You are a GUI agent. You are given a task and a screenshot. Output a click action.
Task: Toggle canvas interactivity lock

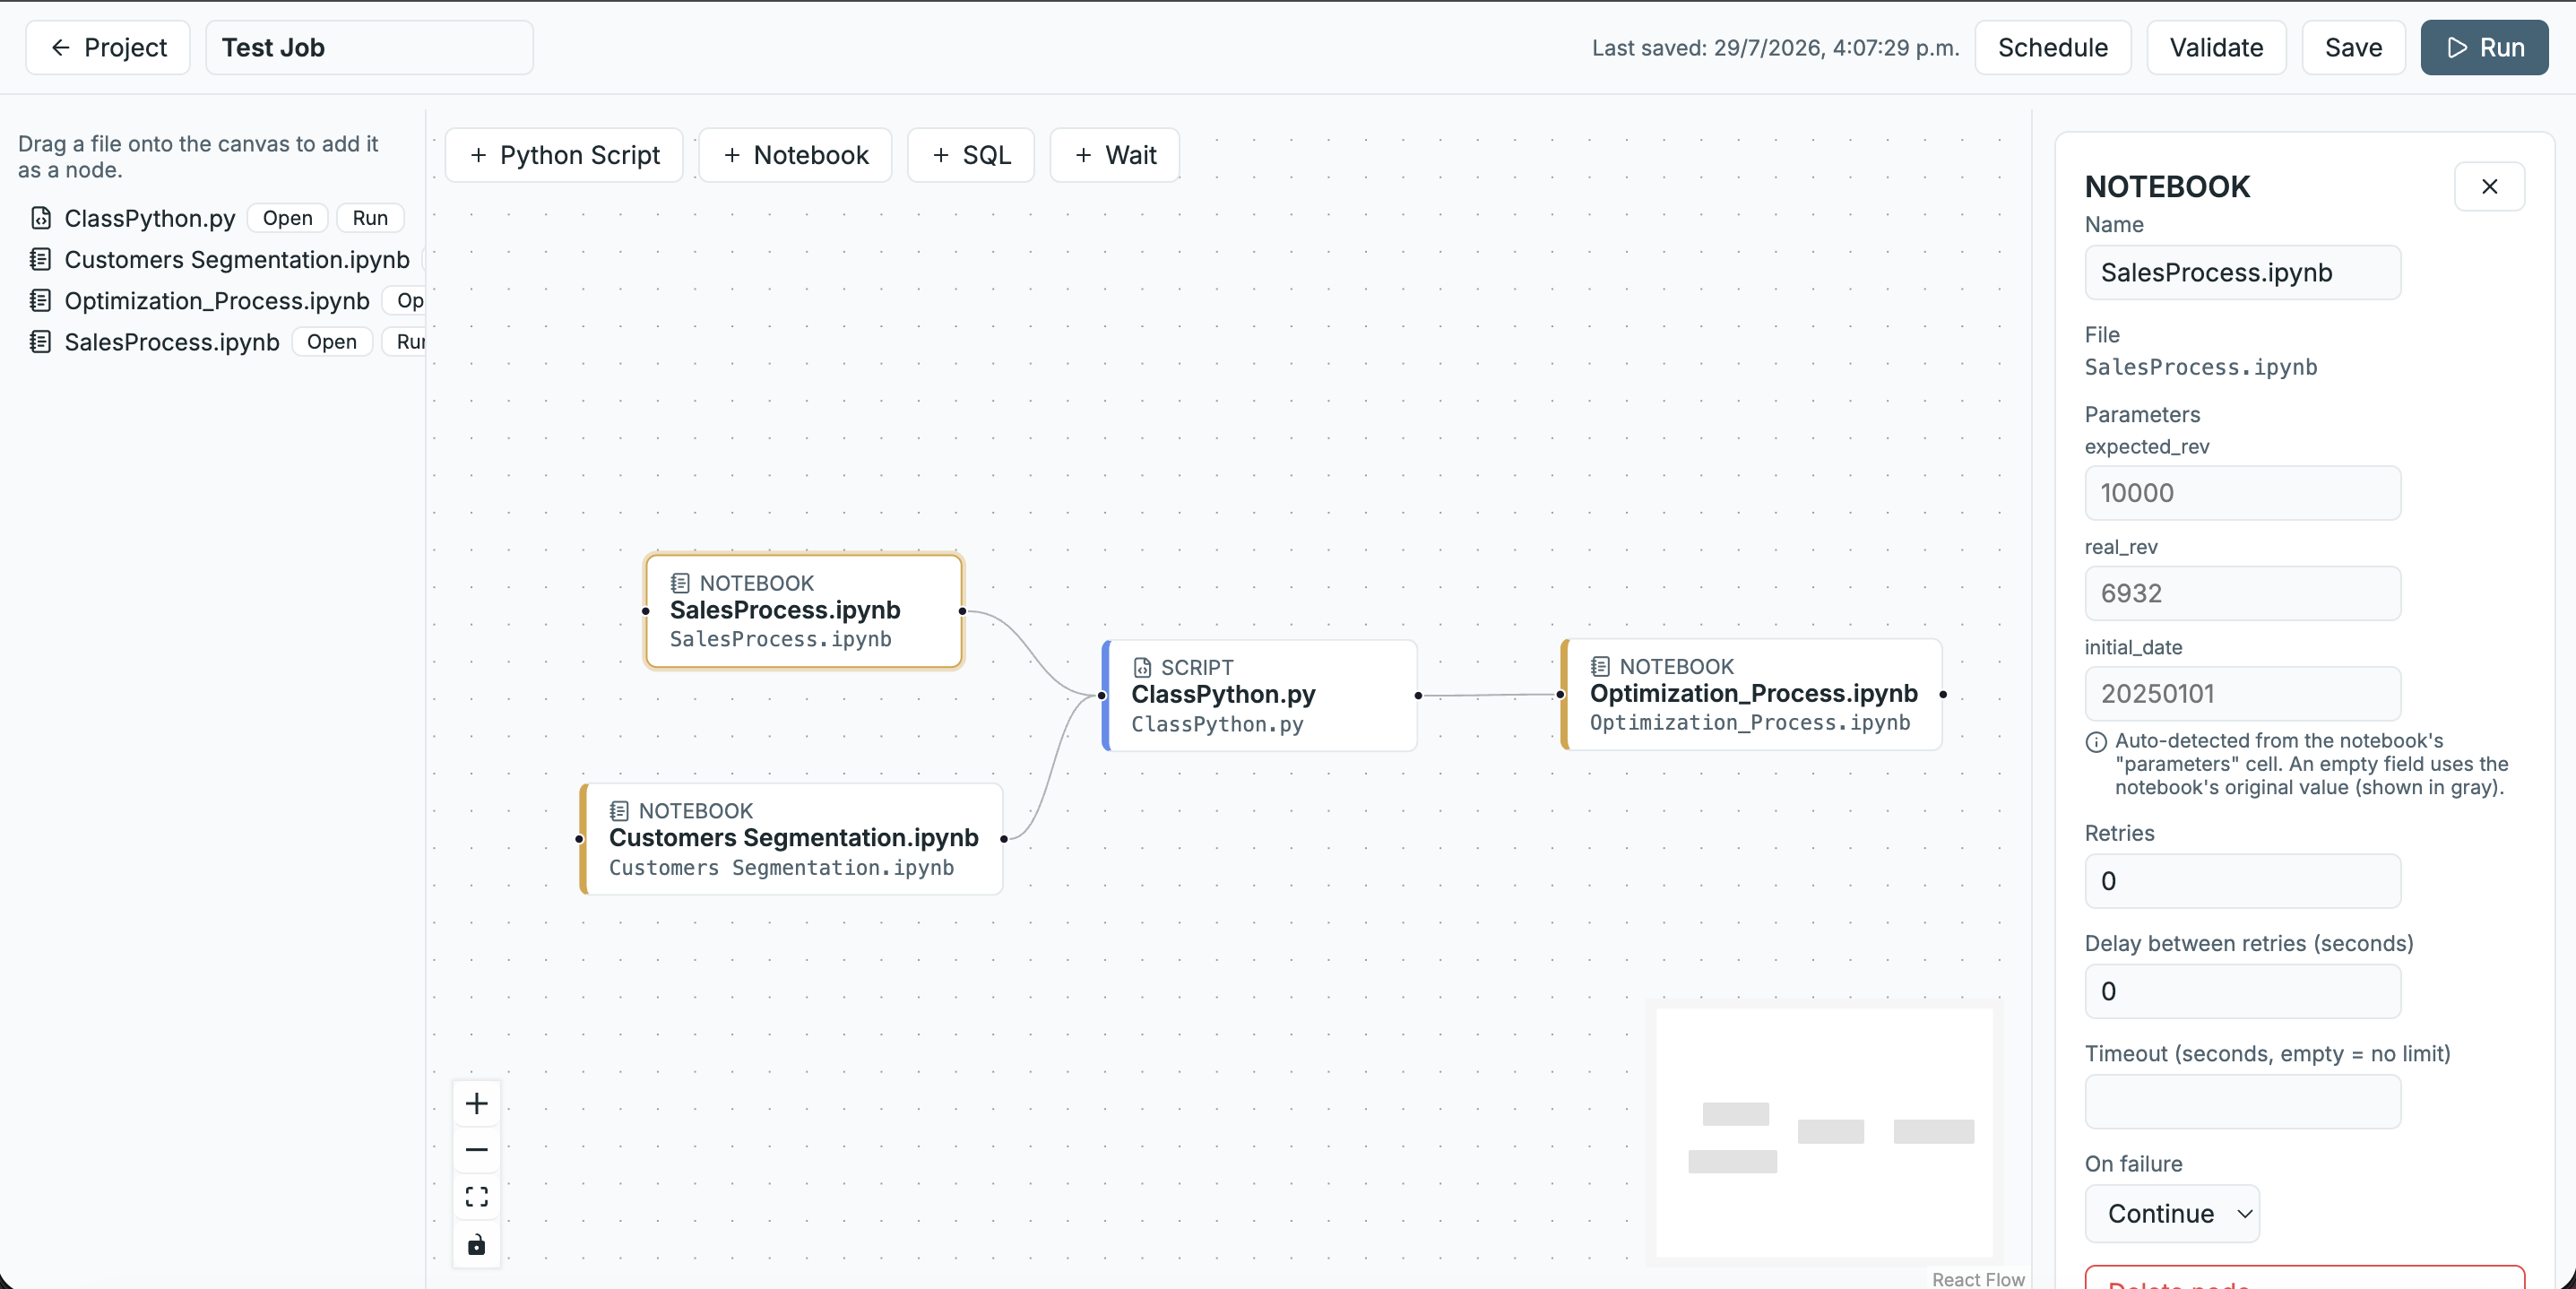coord(477,1244)
